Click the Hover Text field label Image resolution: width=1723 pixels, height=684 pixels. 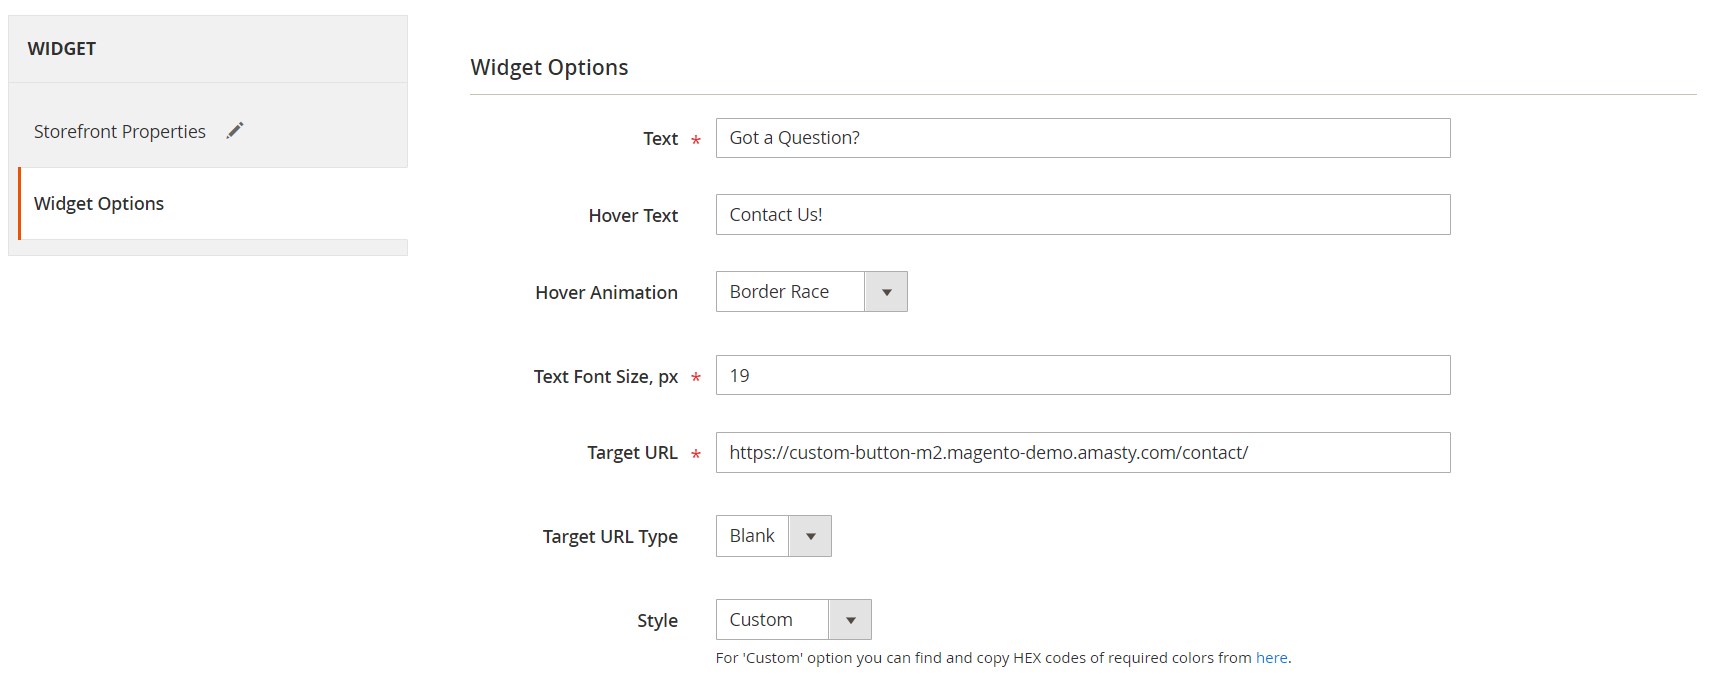click(x=633, y=216)
